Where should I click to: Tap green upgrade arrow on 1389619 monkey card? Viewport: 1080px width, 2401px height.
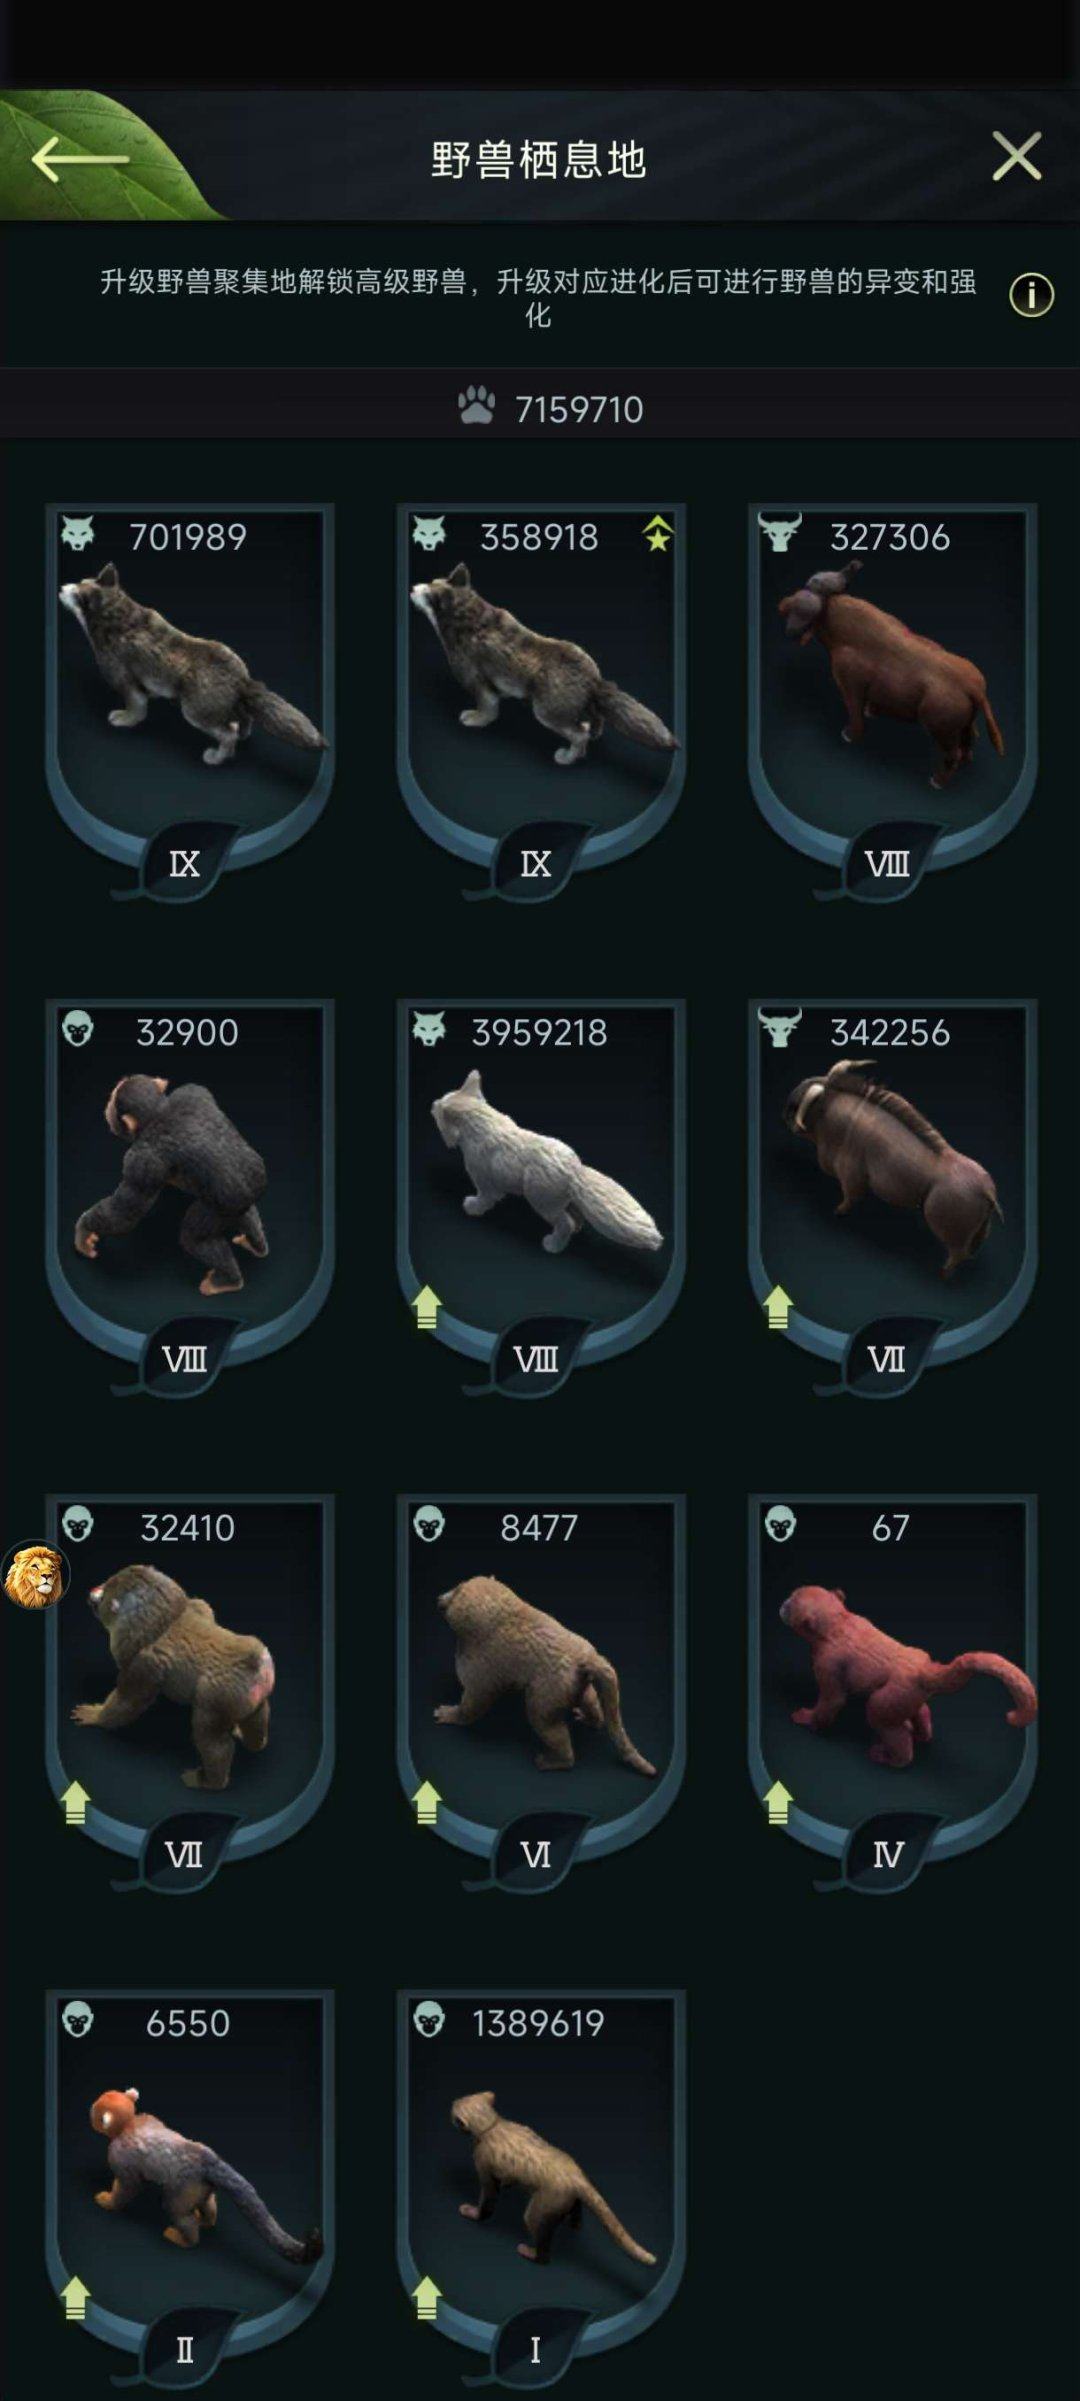[x=427, y=2297]
